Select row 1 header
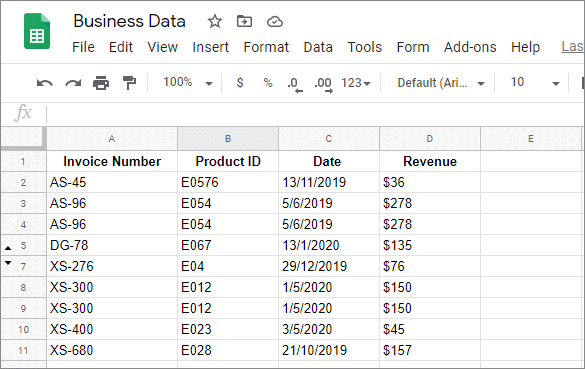This screenshot has width=585, height=369. point(23,162)
